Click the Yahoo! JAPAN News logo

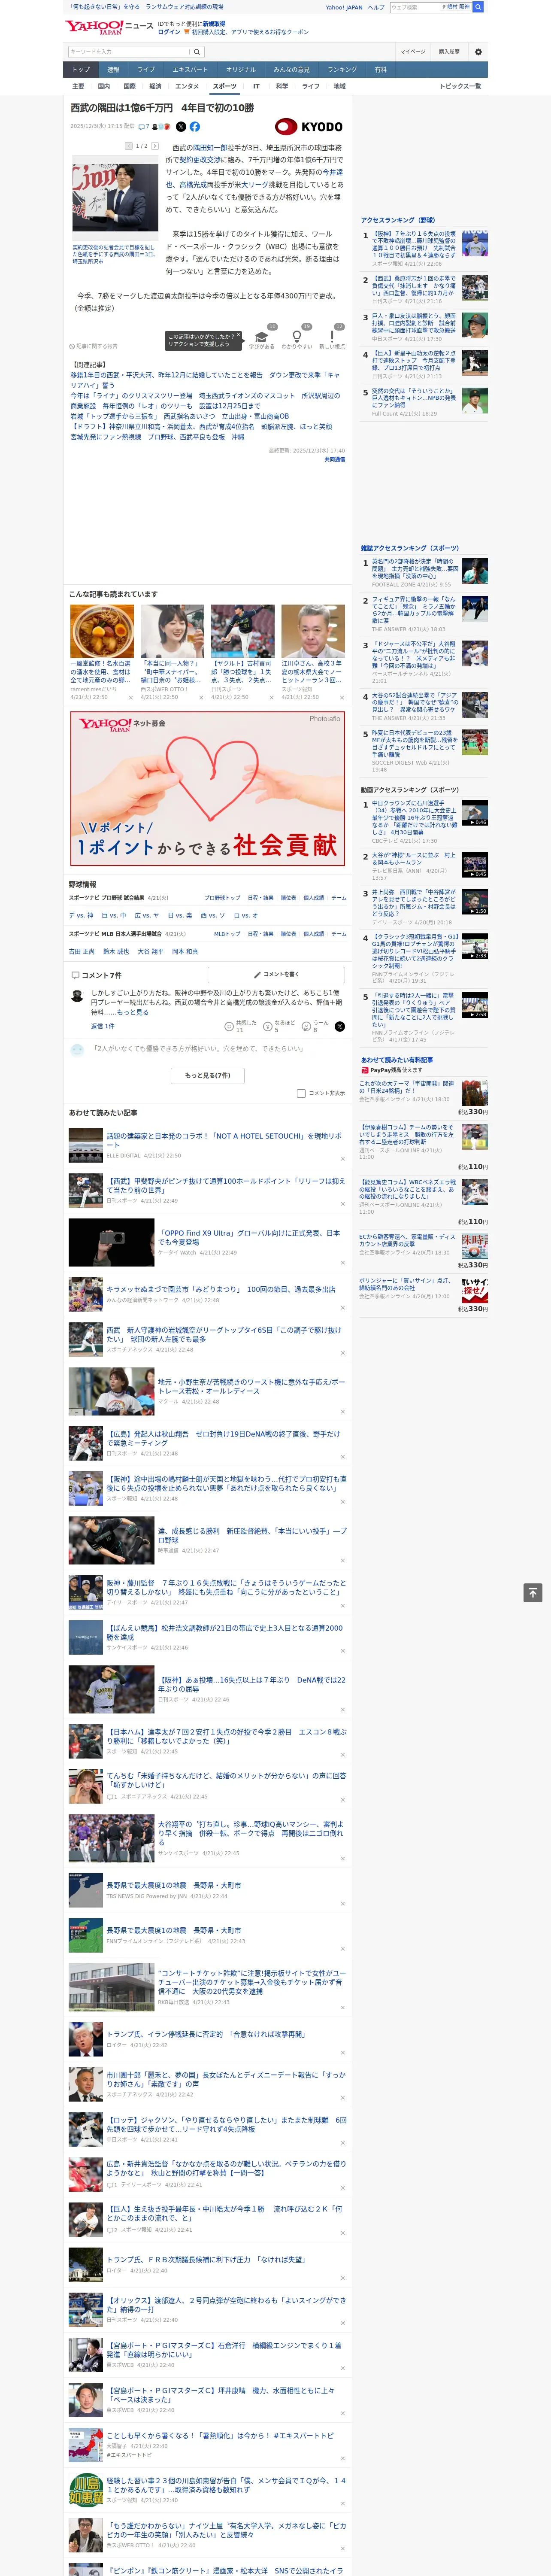(x=108, y=27)
